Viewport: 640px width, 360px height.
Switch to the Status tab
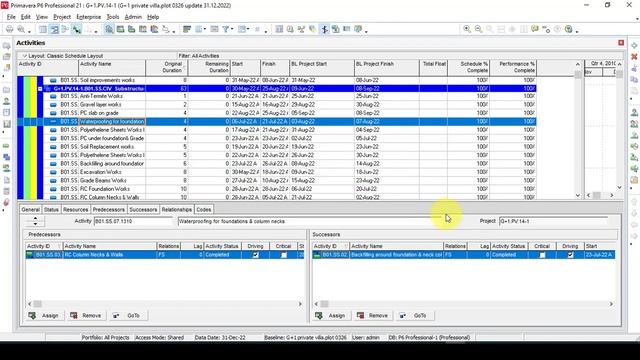pyautogui.click(x=51, y=209)
